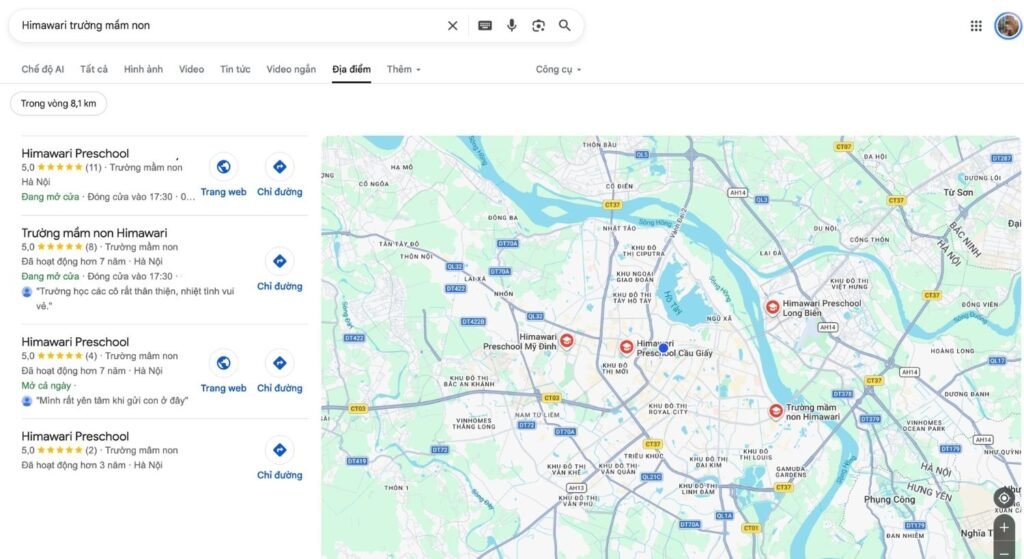Click the Phụng Công map label

(889, 500)
